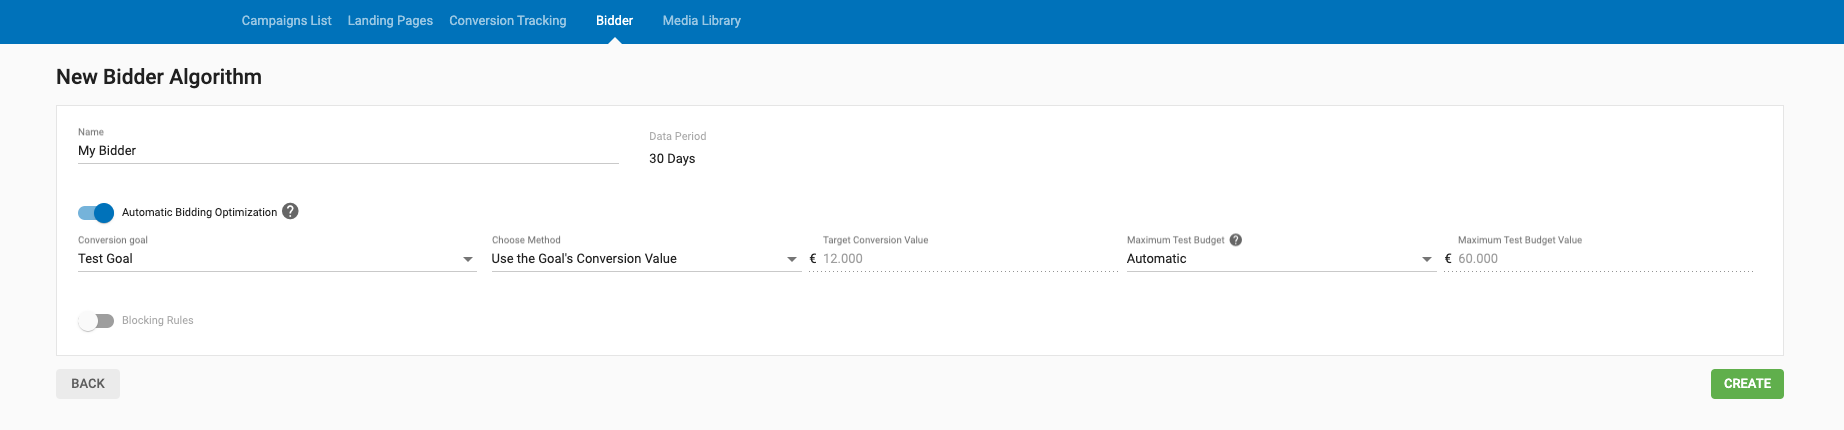Enable the Blocking Rules toggle

click(x=96, y=321)
